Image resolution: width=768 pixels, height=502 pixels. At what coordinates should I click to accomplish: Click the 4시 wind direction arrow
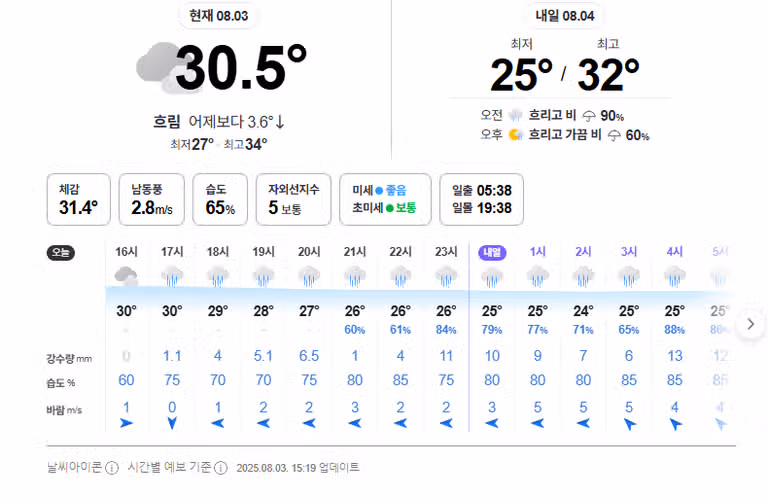(x=675, y=424)
